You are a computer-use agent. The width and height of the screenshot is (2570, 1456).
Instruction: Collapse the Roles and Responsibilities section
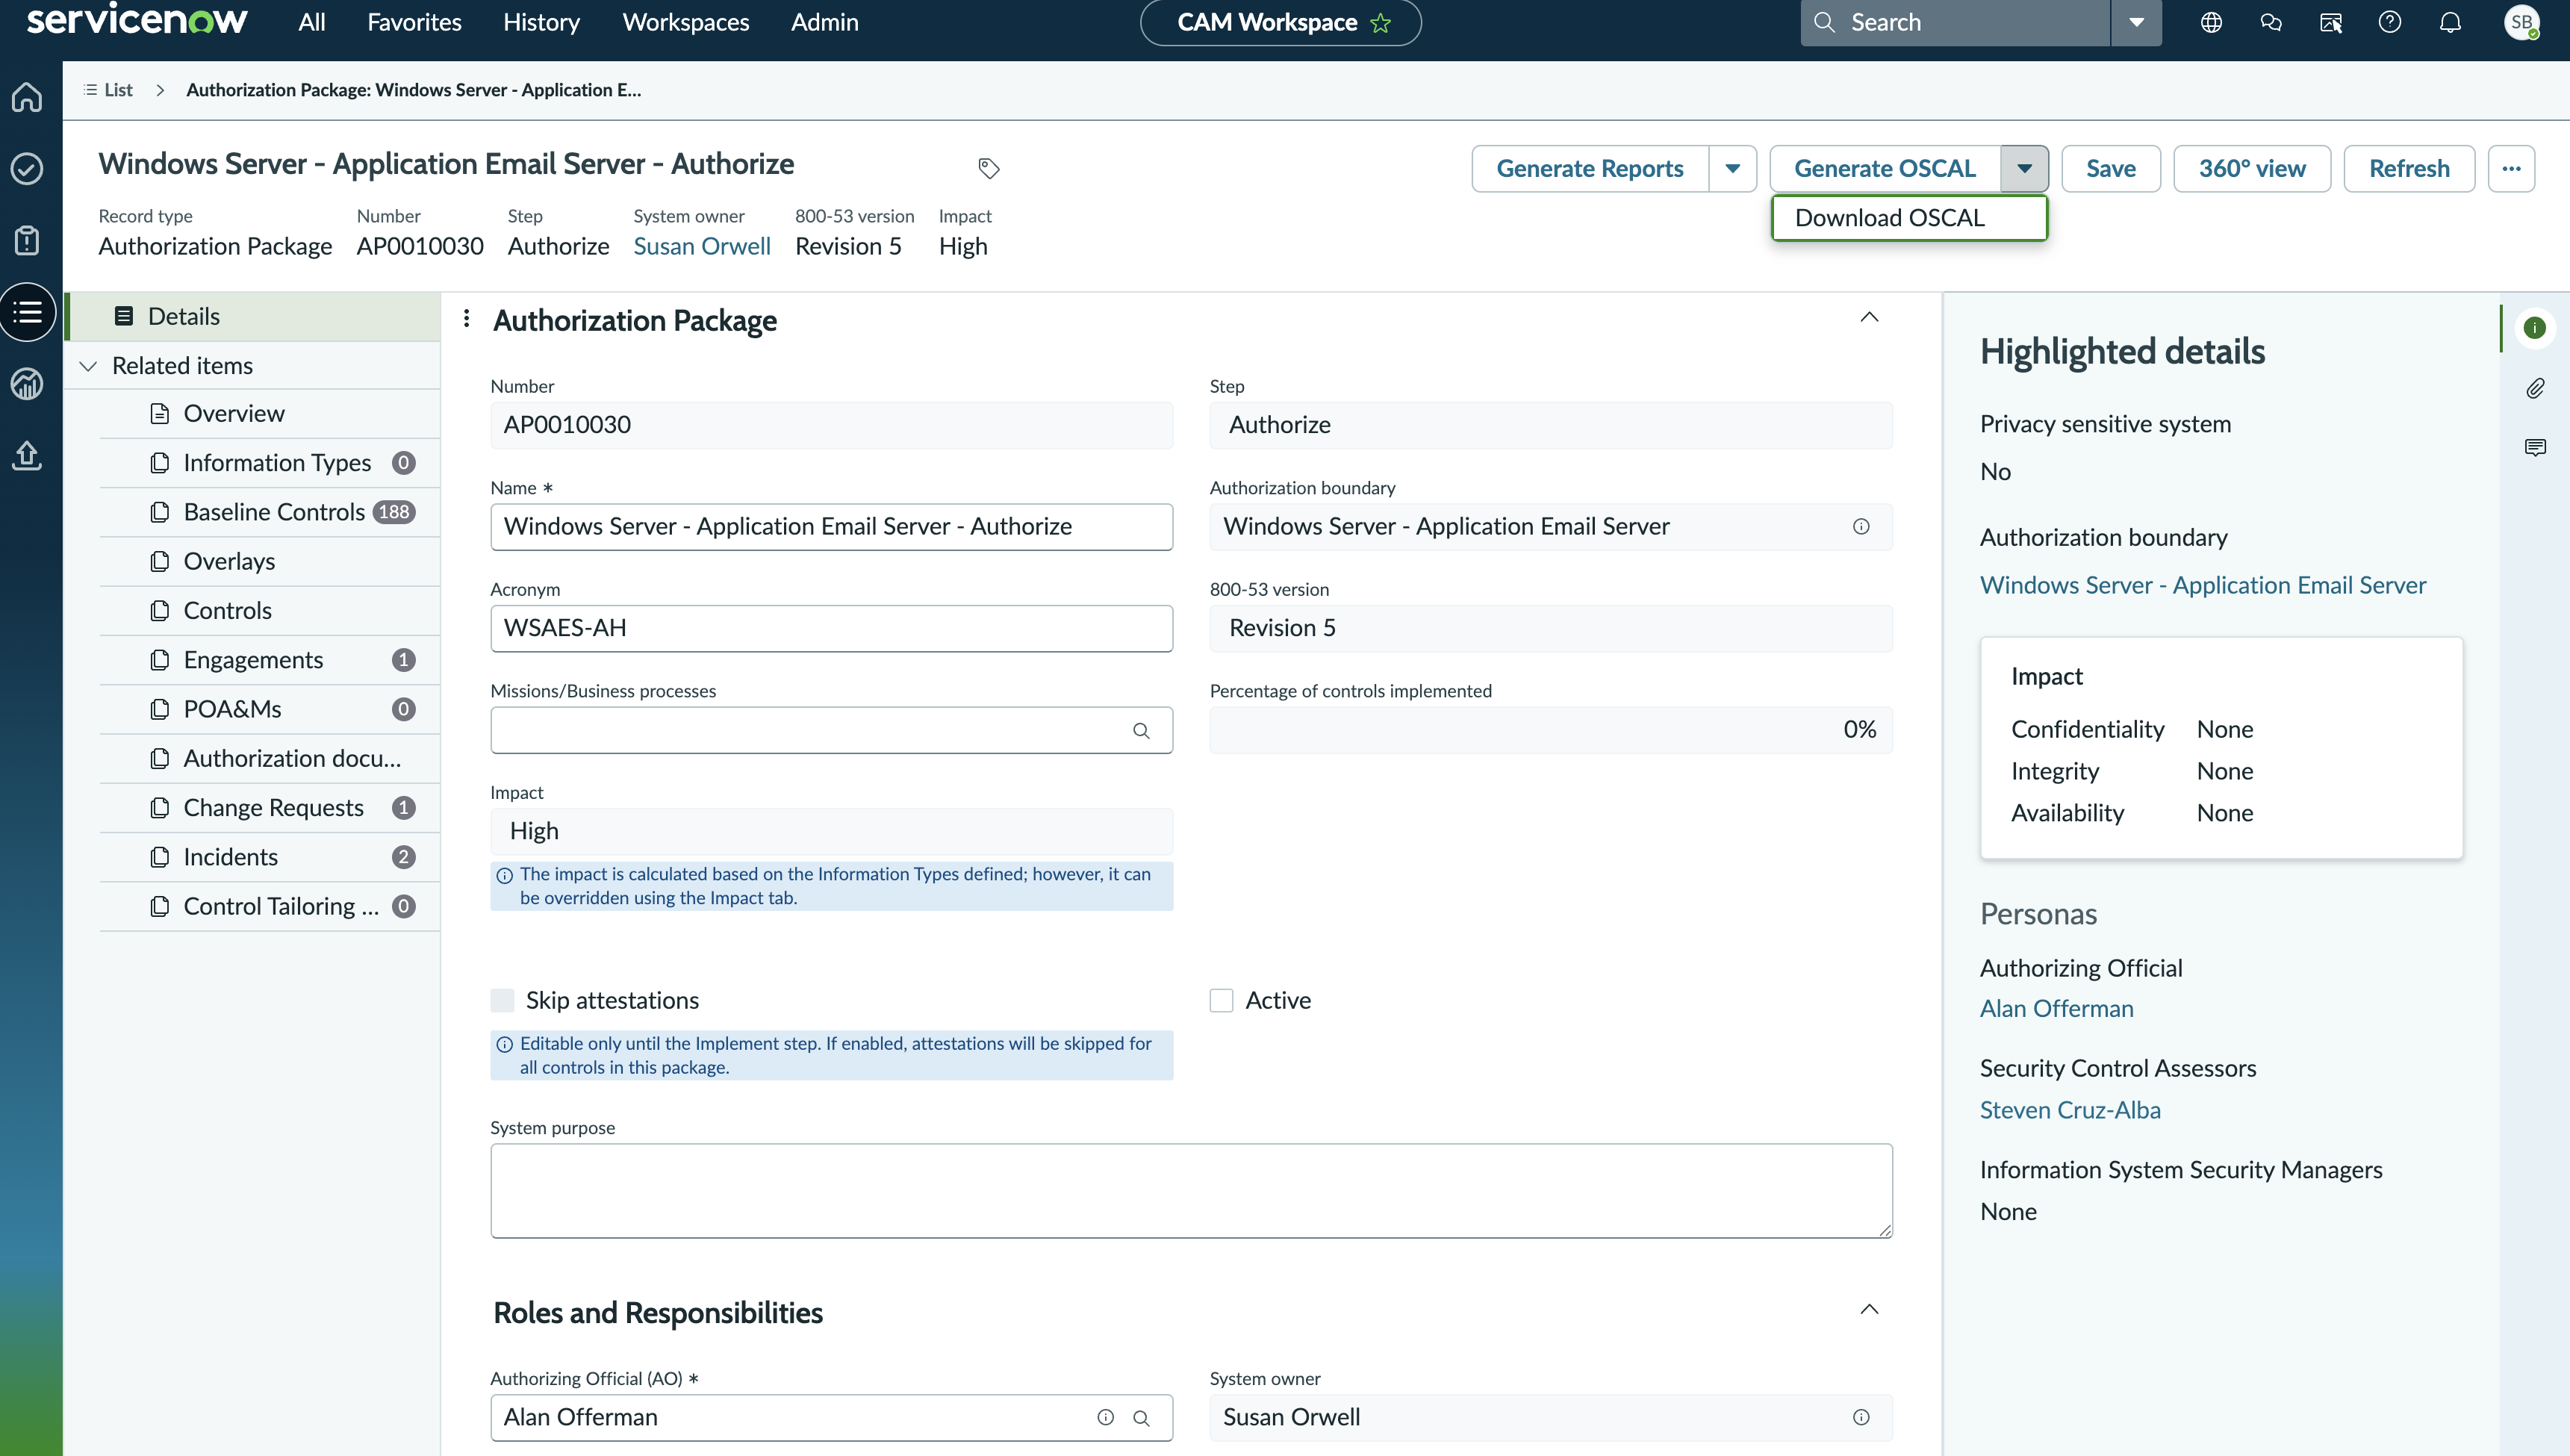pyautogui.click(x=1869, y=1309)
